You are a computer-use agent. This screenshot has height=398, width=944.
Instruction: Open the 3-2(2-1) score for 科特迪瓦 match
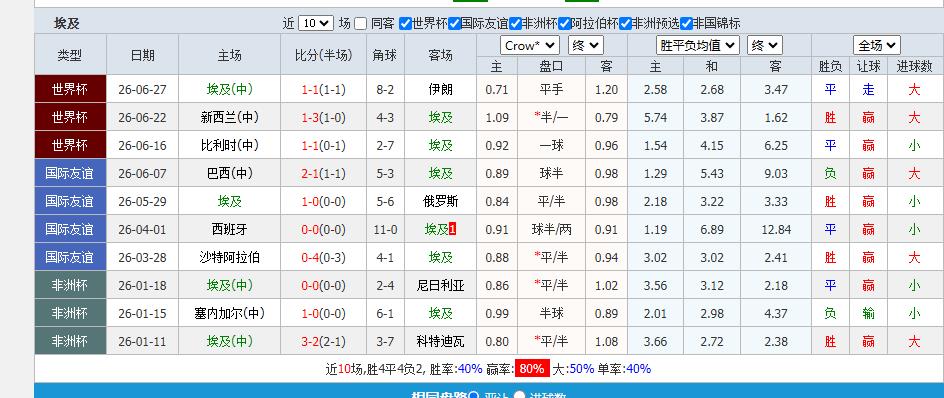point(323,341)
